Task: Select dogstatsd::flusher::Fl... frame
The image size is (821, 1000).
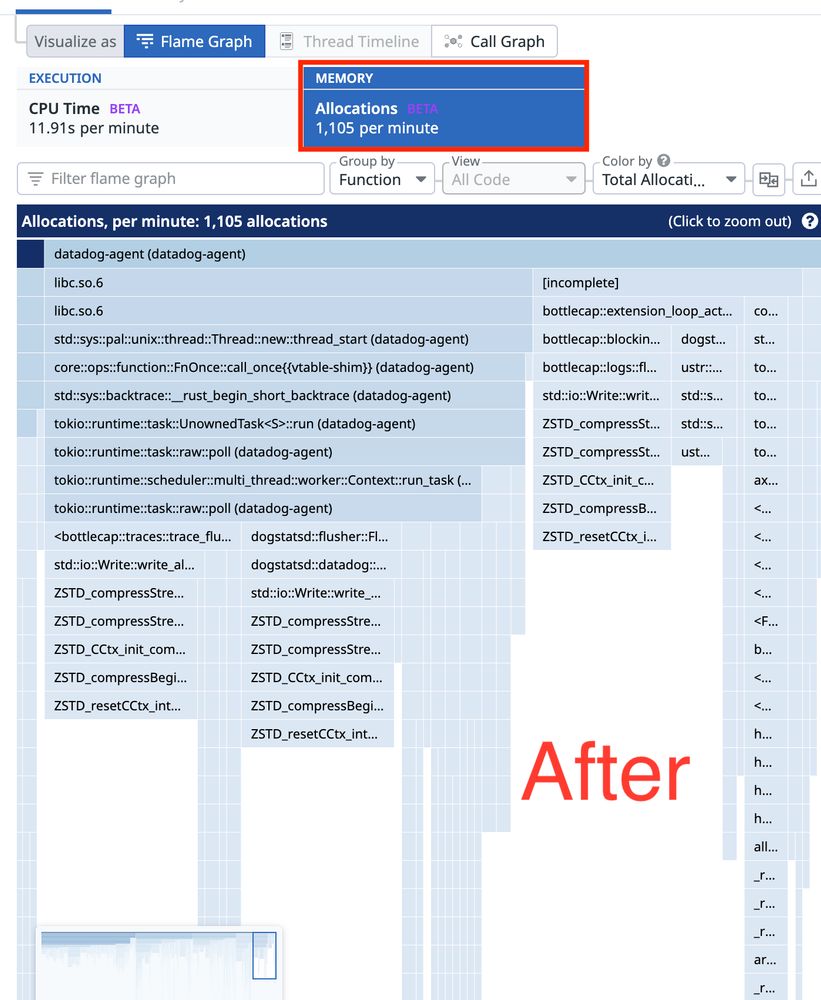Action: [321, 536]
